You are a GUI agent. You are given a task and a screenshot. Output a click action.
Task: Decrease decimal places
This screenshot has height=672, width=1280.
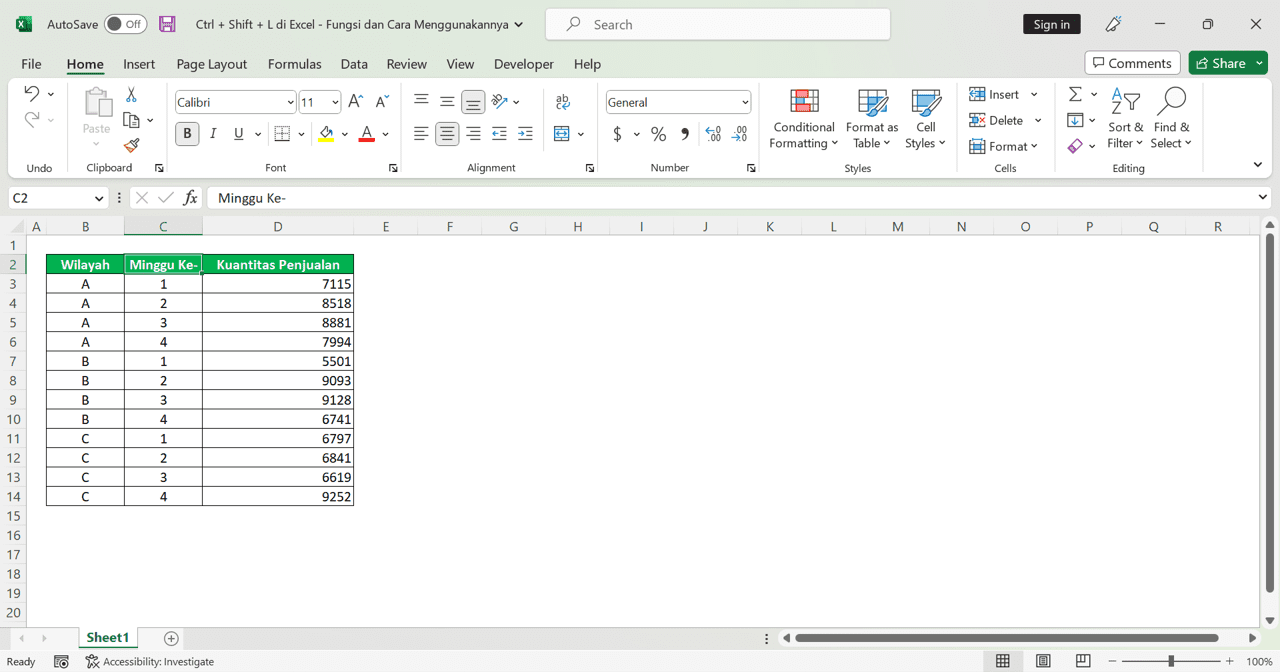pos(740,134)
